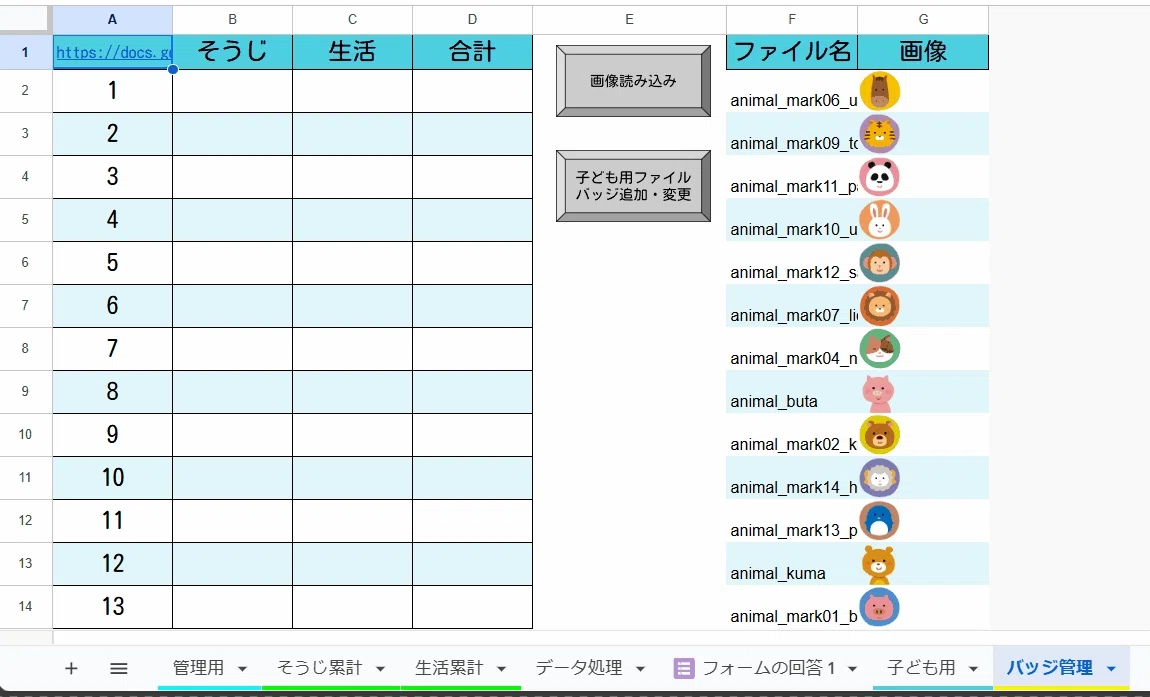Click cell containing number 5 in column A
This screenshot has height=697, width=1150.
coord(112,263)
